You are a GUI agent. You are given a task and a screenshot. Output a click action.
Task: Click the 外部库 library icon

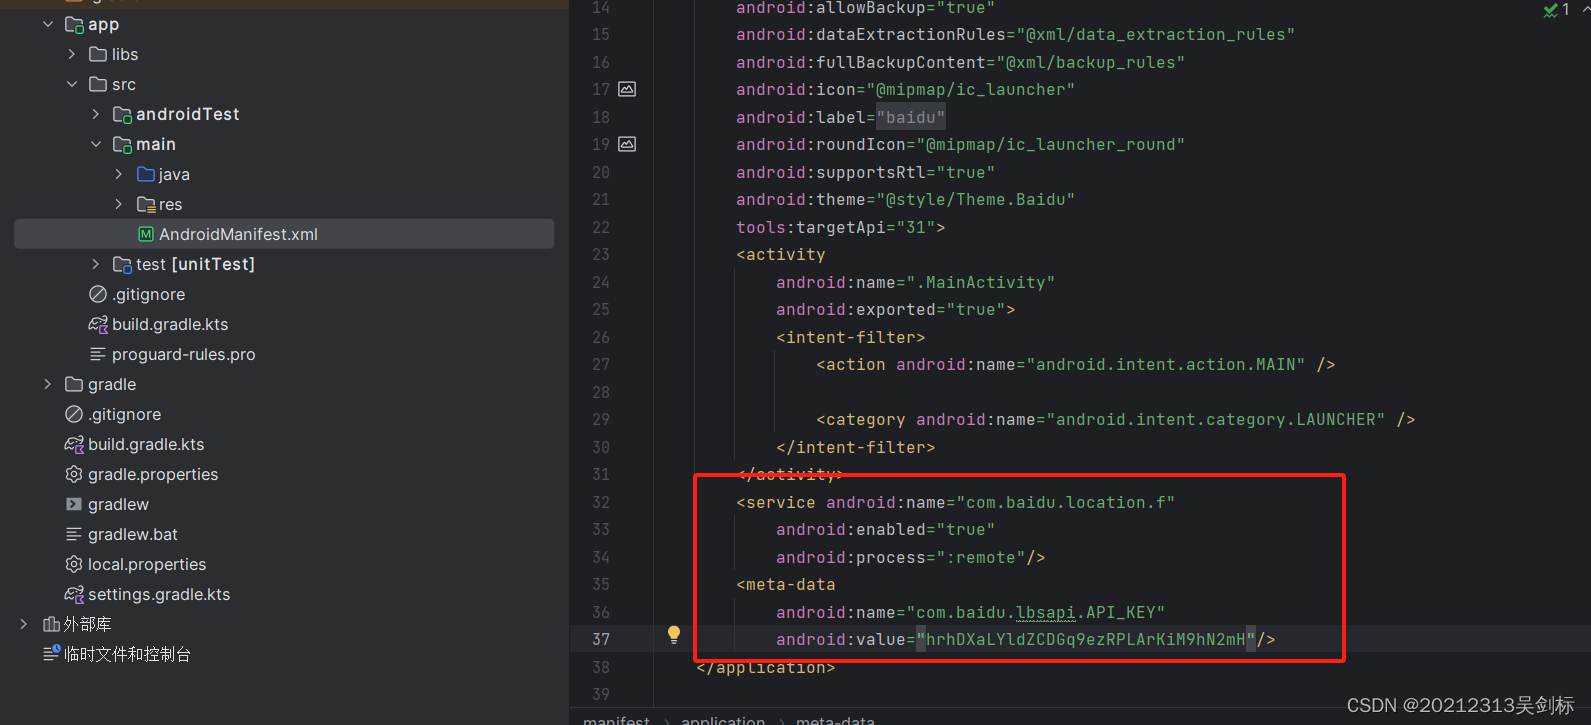pos(51,624)
